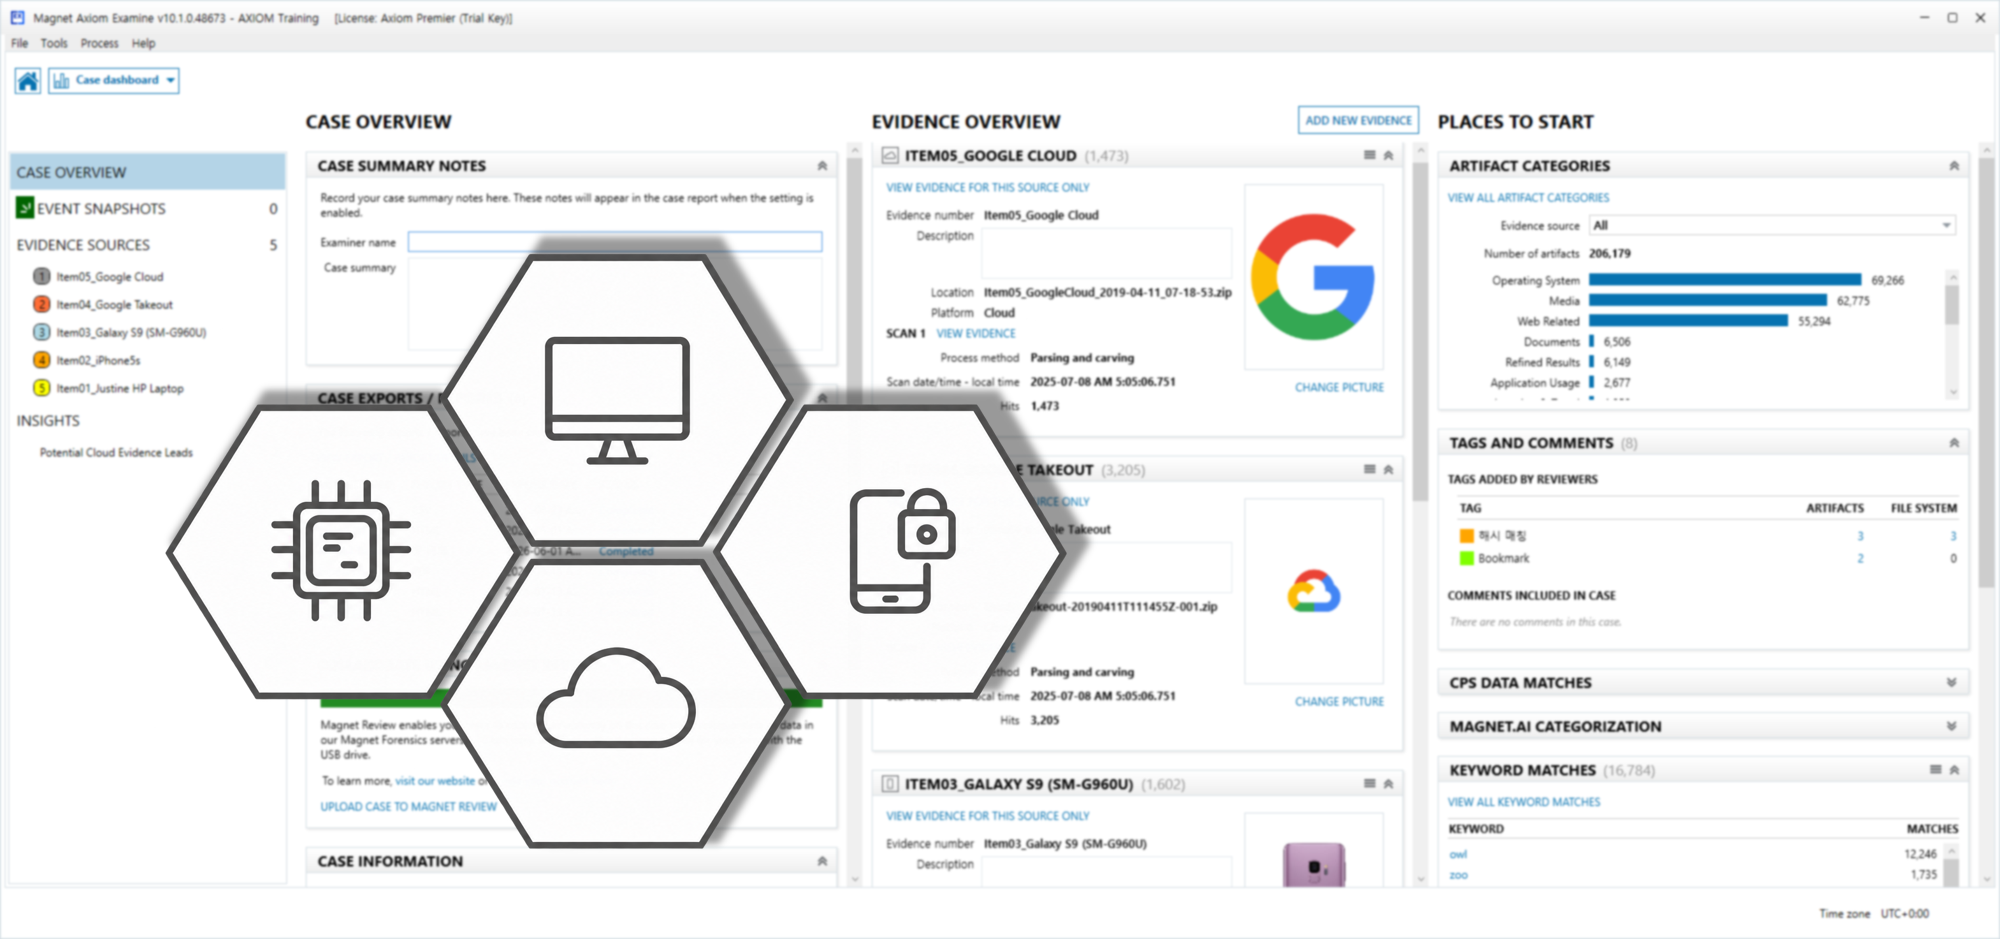Screen dimensions: 2000x939
Task: Click the orange tag color swatch
Action: (x=1466, y=536)
